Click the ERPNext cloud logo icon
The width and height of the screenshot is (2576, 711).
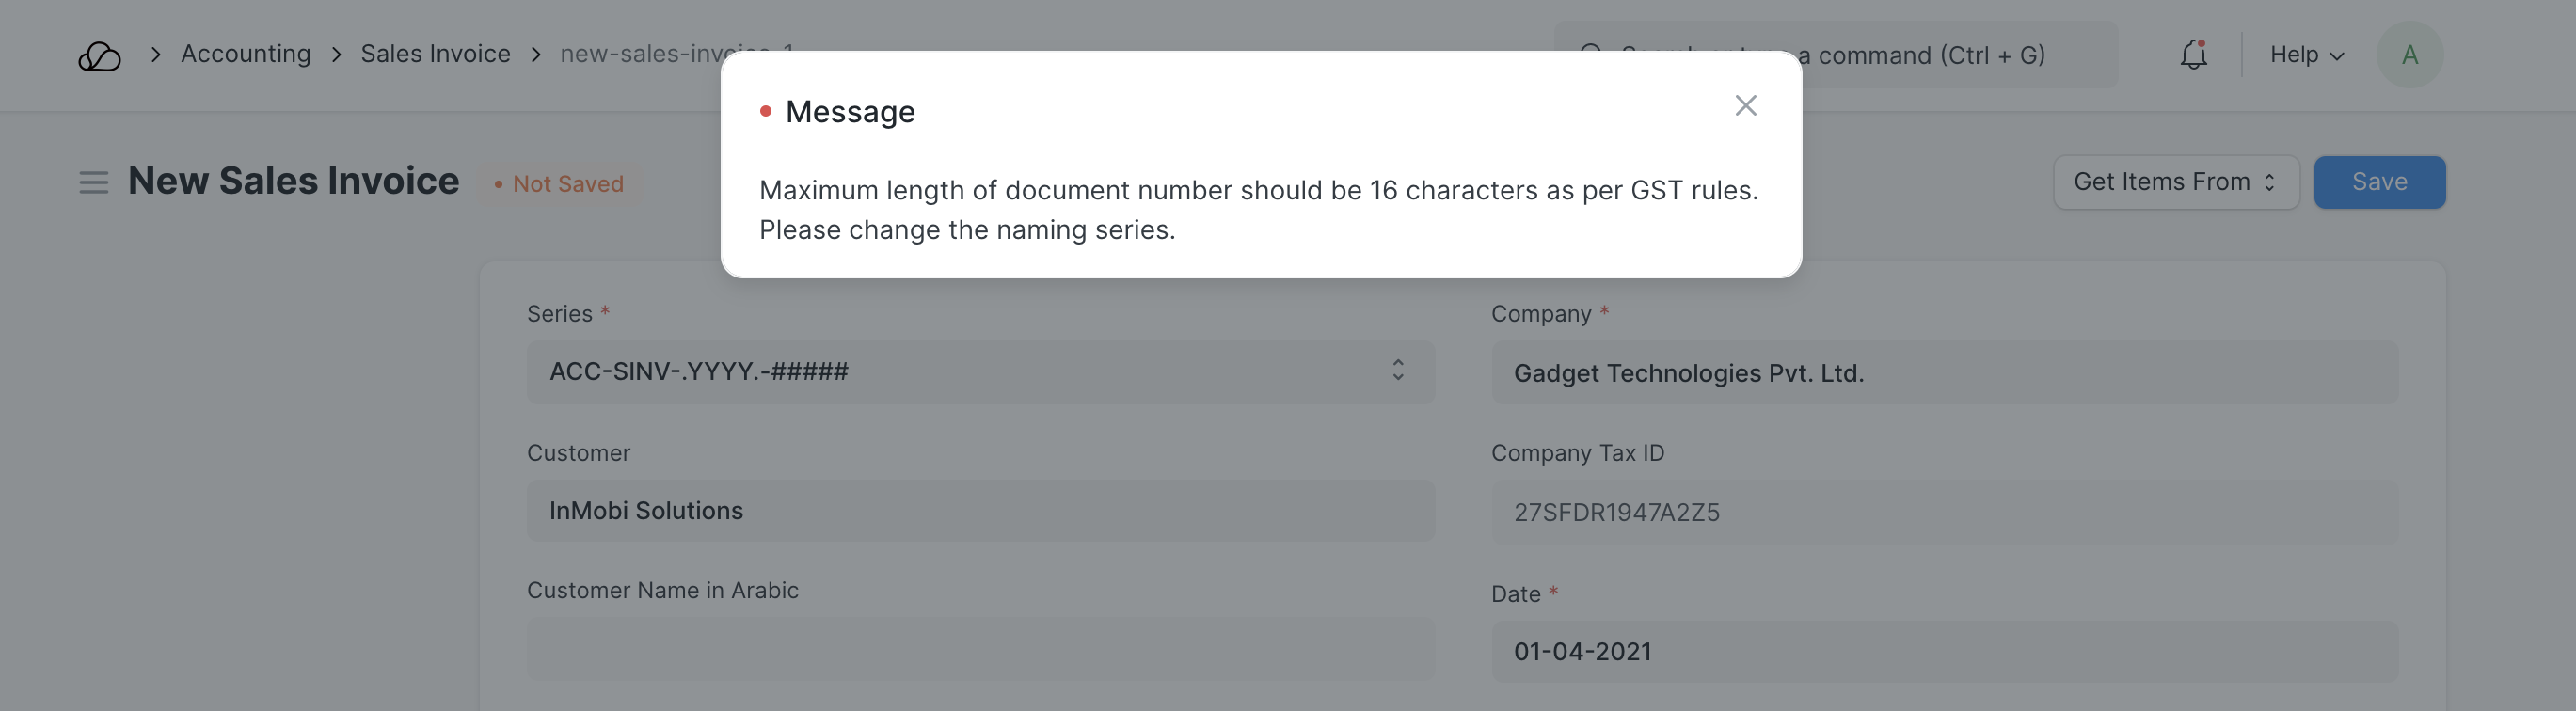(x=99, y=56)
